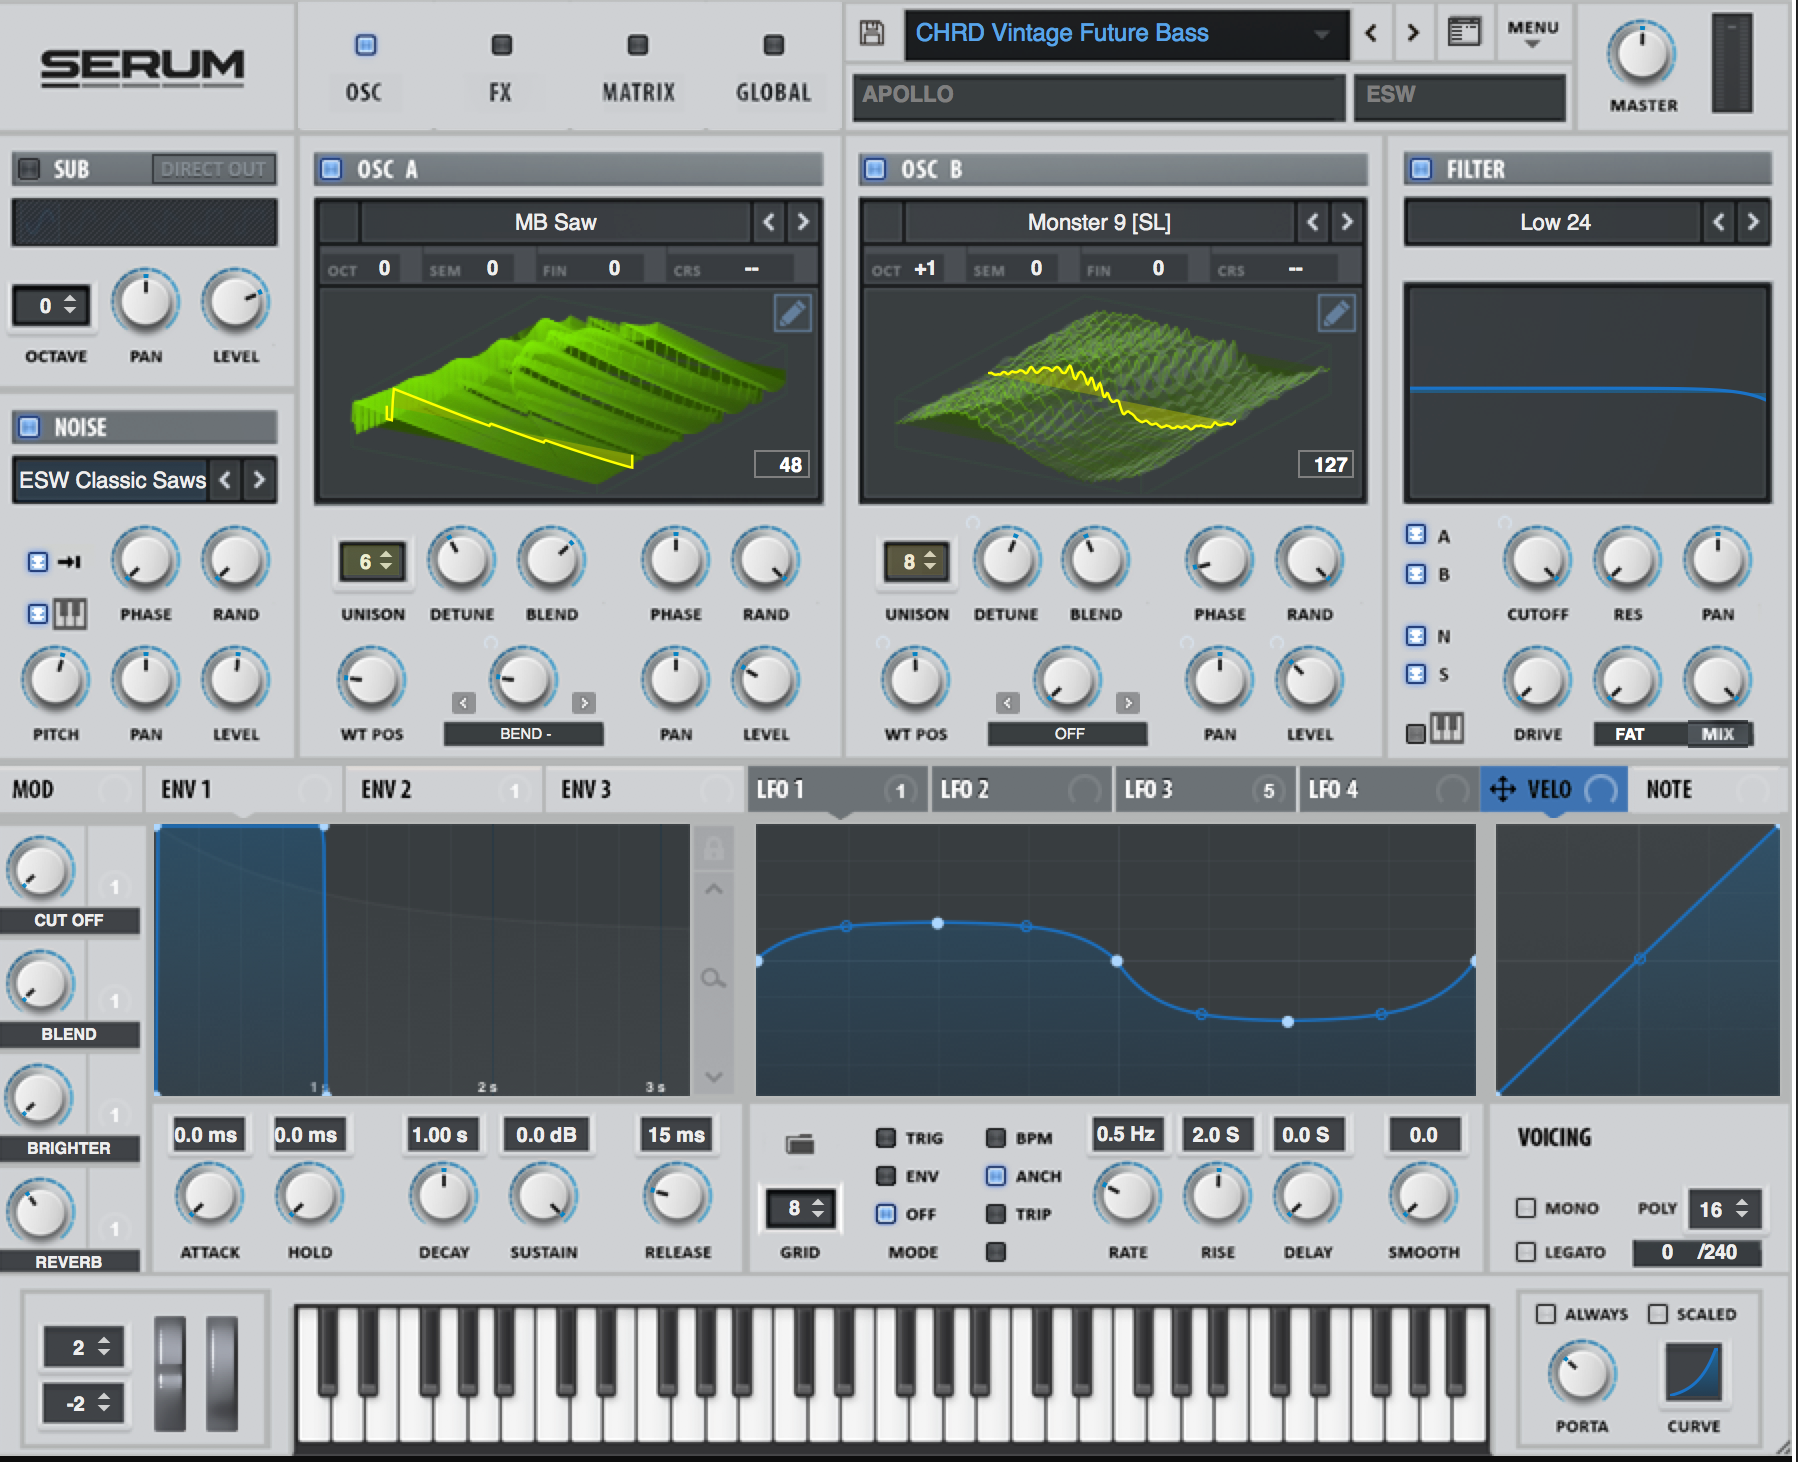Image resolution: width=1798 pixels, height=1462 pixels.
Task: Click the filter CUTOFF knob
Action: click(x=1537, y=560)
